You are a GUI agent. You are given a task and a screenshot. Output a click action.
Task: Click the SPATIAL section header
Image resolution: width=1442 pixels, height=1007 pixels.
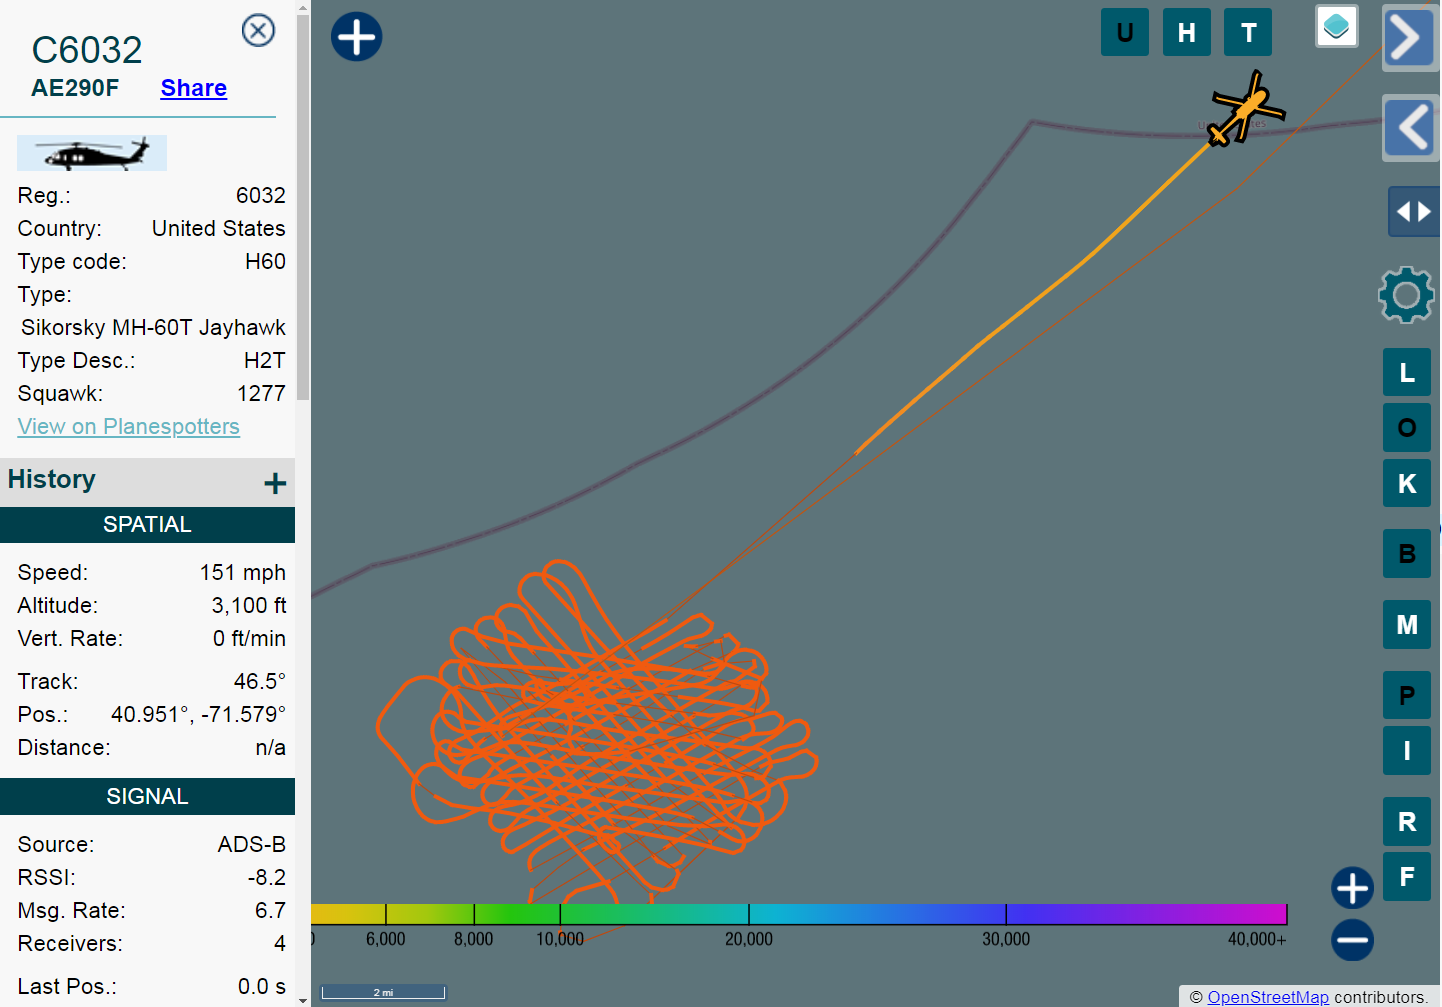tap(147, 525)
